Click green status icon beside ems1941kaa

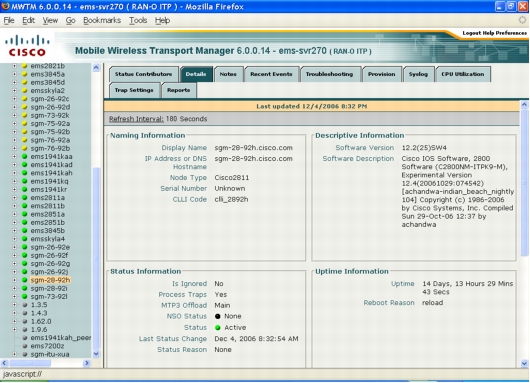coord(24,156)
